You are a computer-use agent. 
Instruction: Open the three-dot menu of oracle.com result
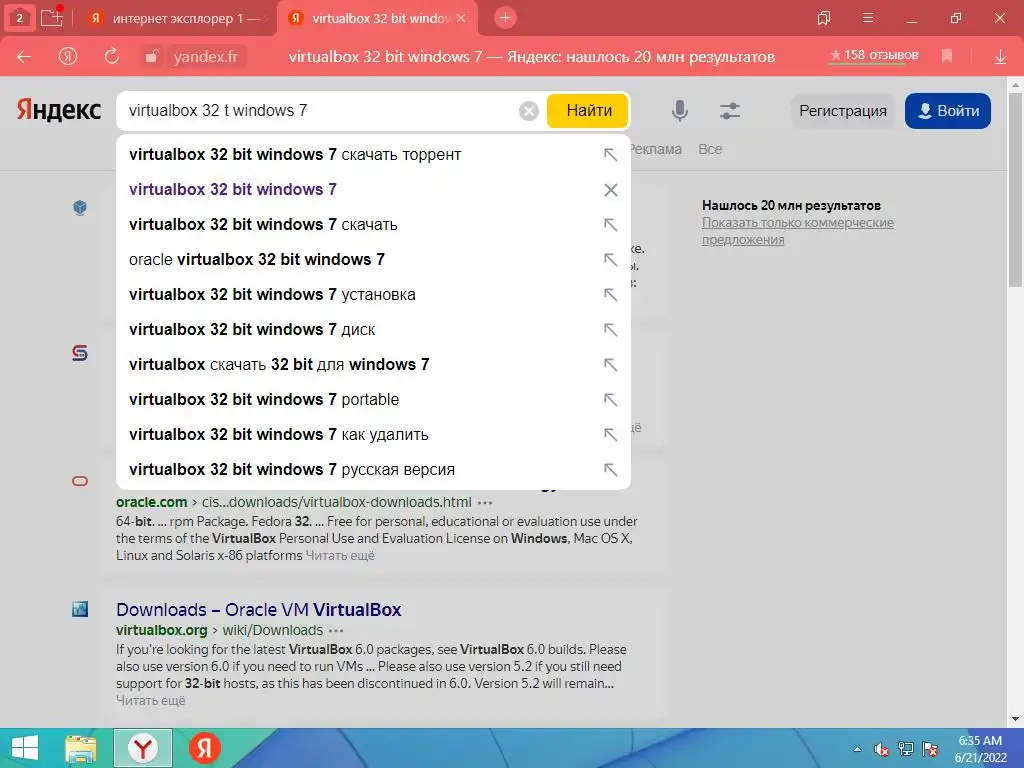pyautogui.click(x=485, y=503)
